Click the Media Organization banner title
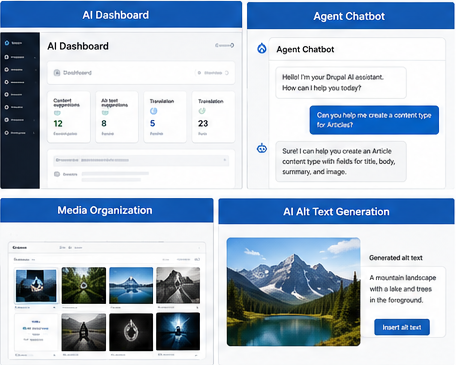Viewport: 456px width, 365px height. tap(105, 210)
